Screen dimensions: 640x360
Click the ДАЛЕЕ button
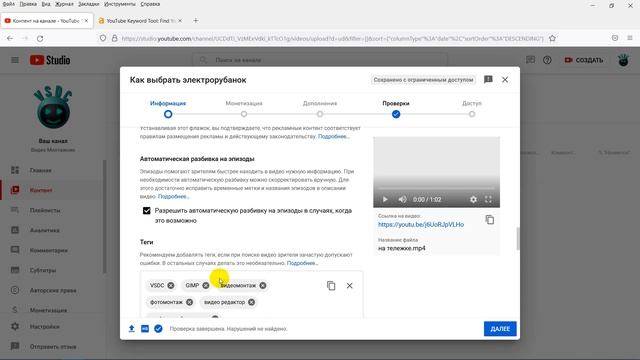pos(500,329)
